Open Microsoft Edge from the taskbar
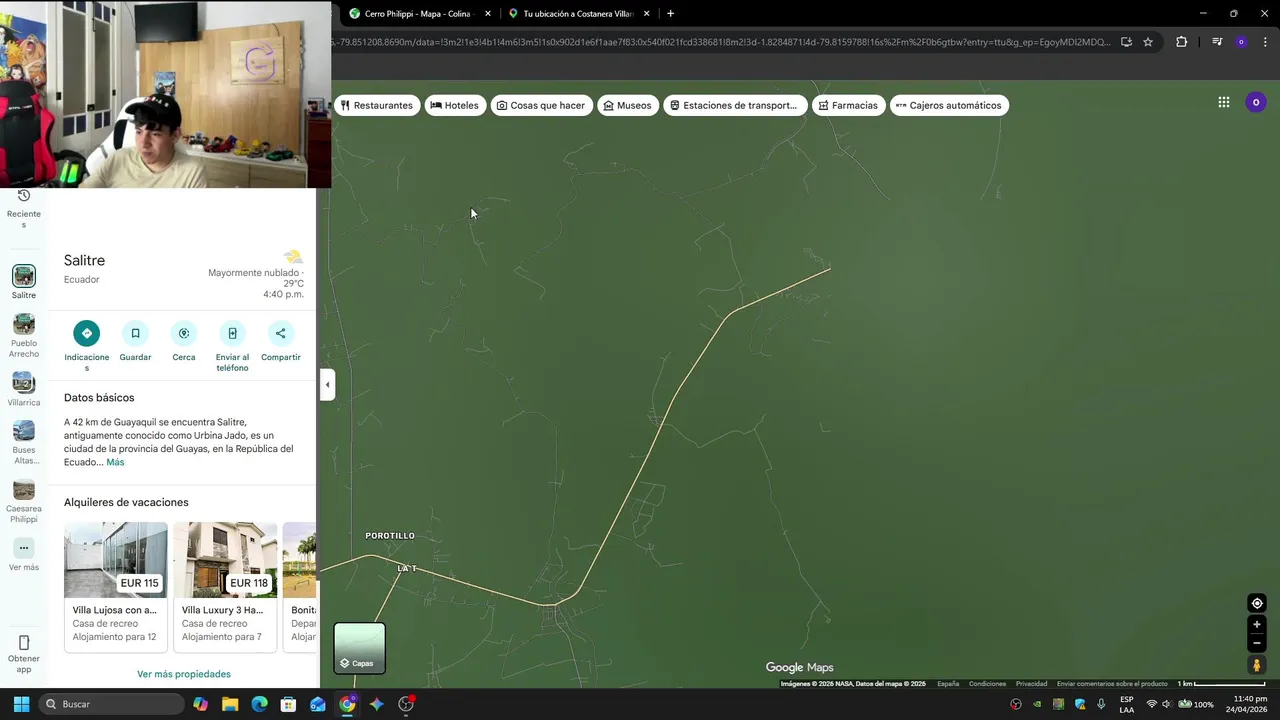 coord(259,704)
